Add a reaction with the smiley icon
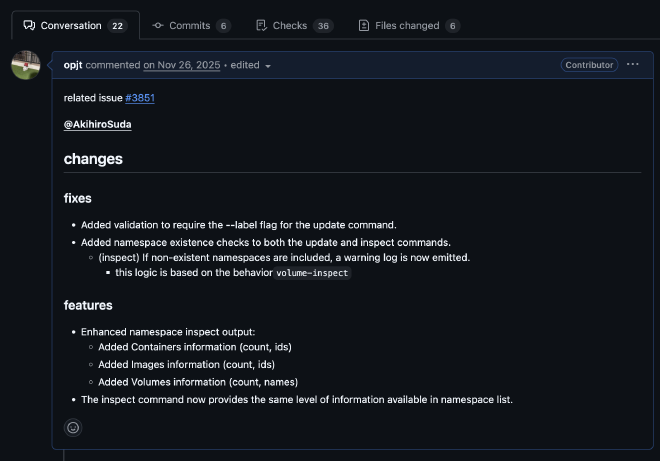The width and height of the screenshot is (660, 461). pos(73,427)
